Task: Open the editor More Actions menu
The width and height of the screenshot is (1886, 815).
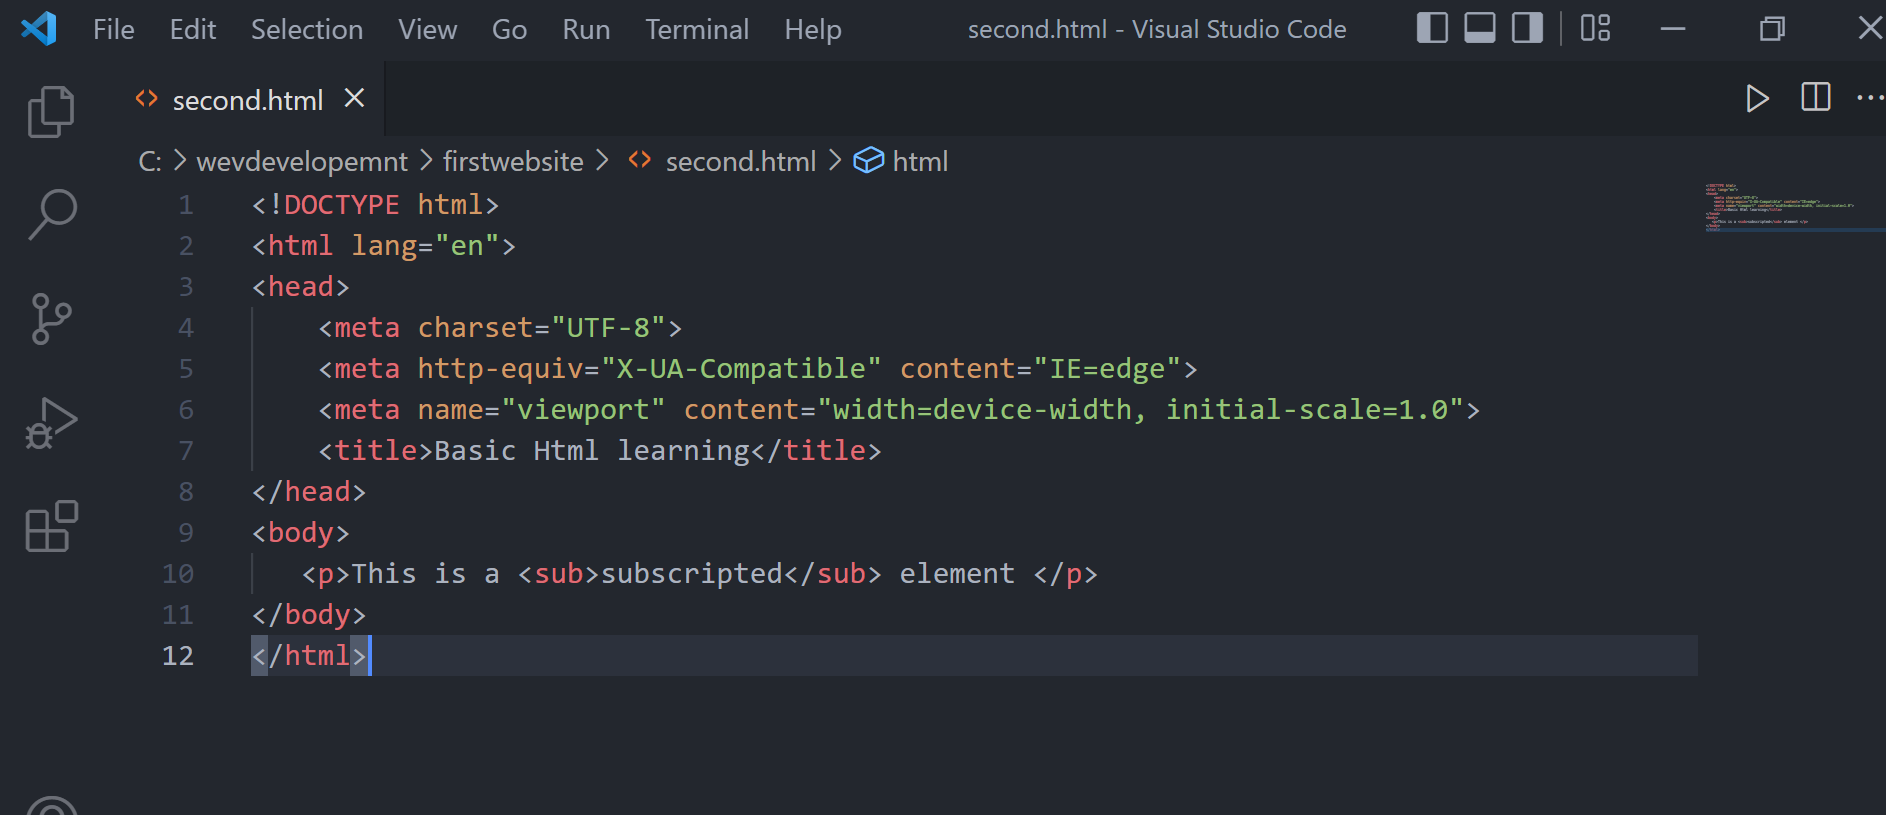Action: coord(1869,98)
